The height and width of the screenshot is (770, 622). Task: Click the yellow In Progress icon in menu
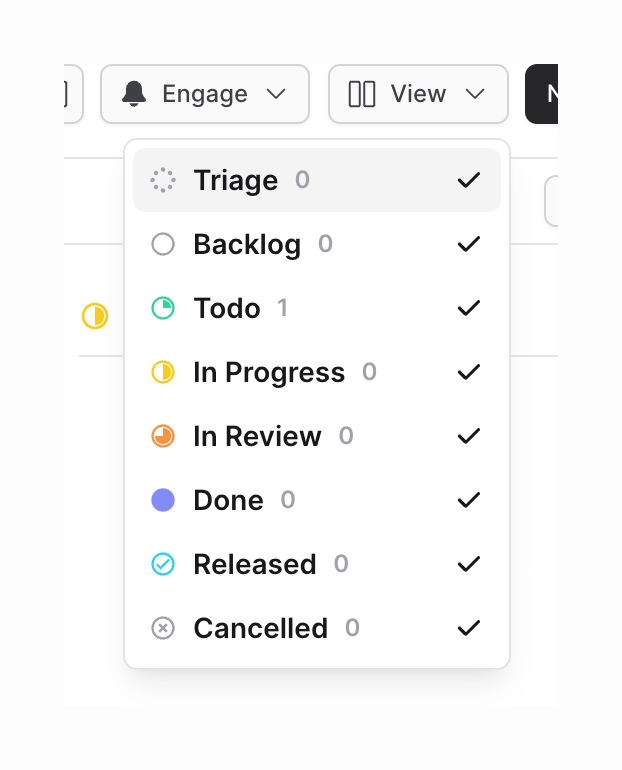point(162,372)
